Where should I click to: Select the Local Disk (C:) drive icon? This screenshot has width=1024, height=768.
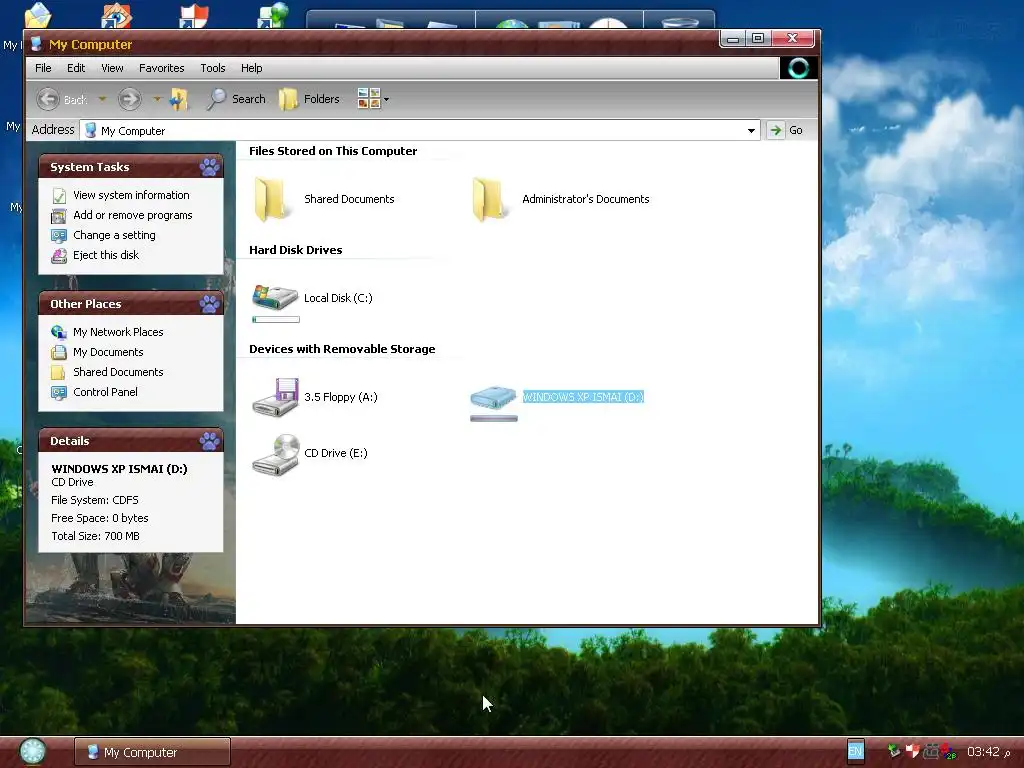coord(275,296)
